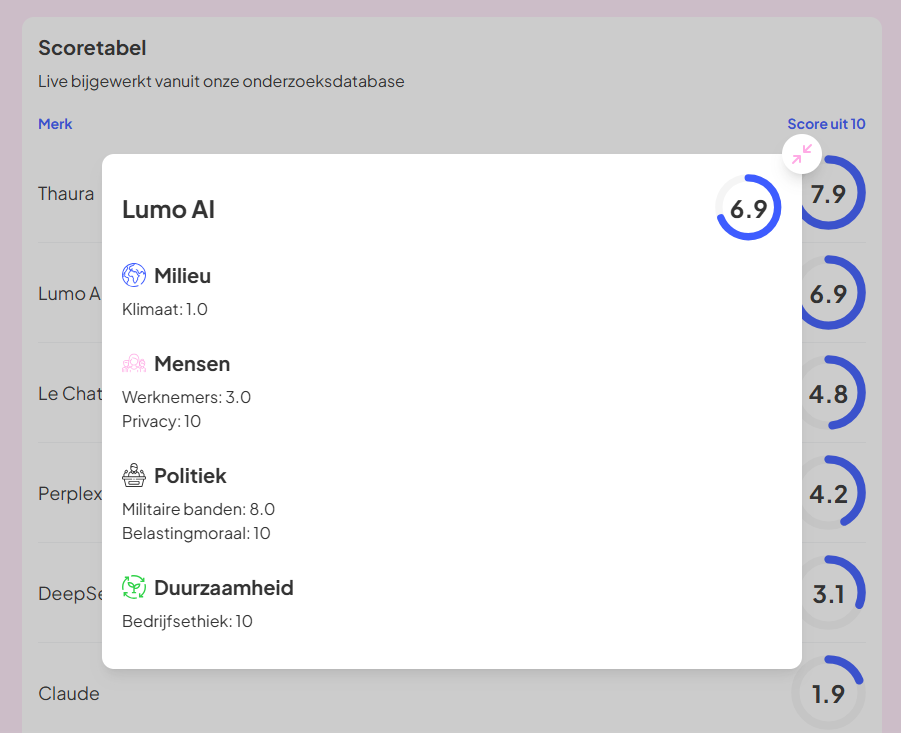This screenshot has width=901, height=733.
Task: Sort by the Merk column header
Action: 55,124
